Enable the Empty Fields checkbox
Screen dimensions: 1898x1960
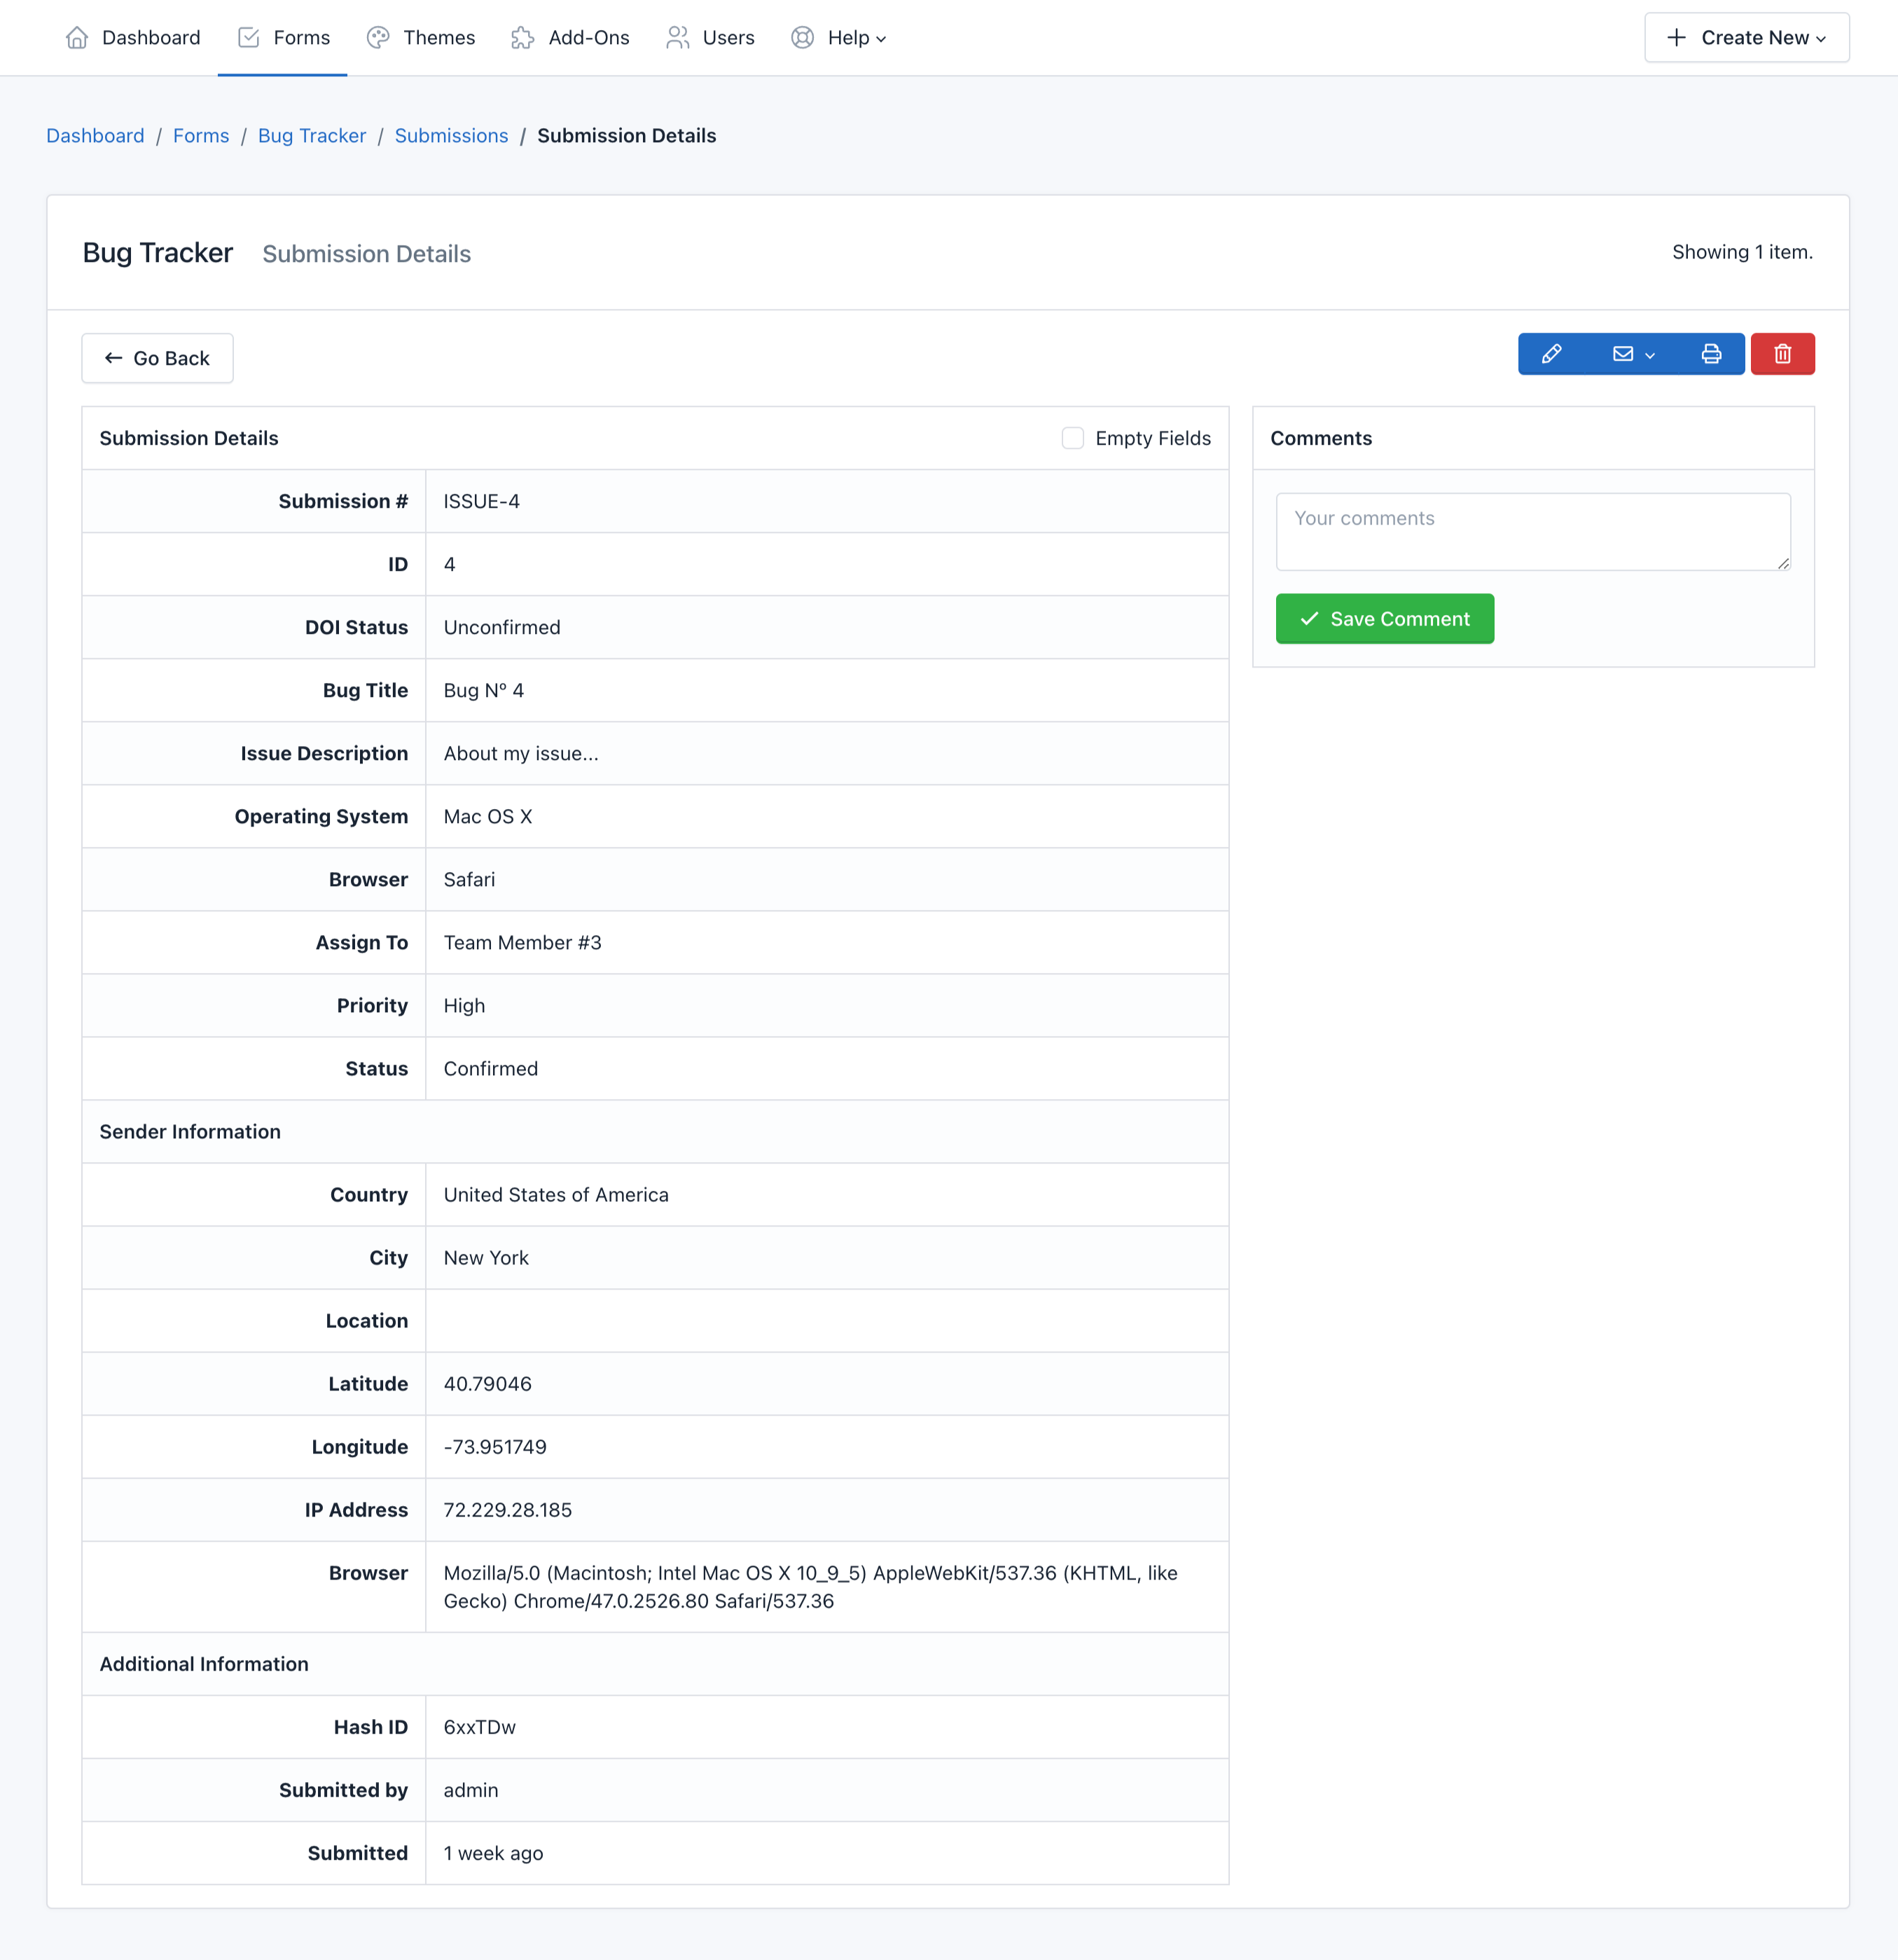click(x=1072, y=438)
